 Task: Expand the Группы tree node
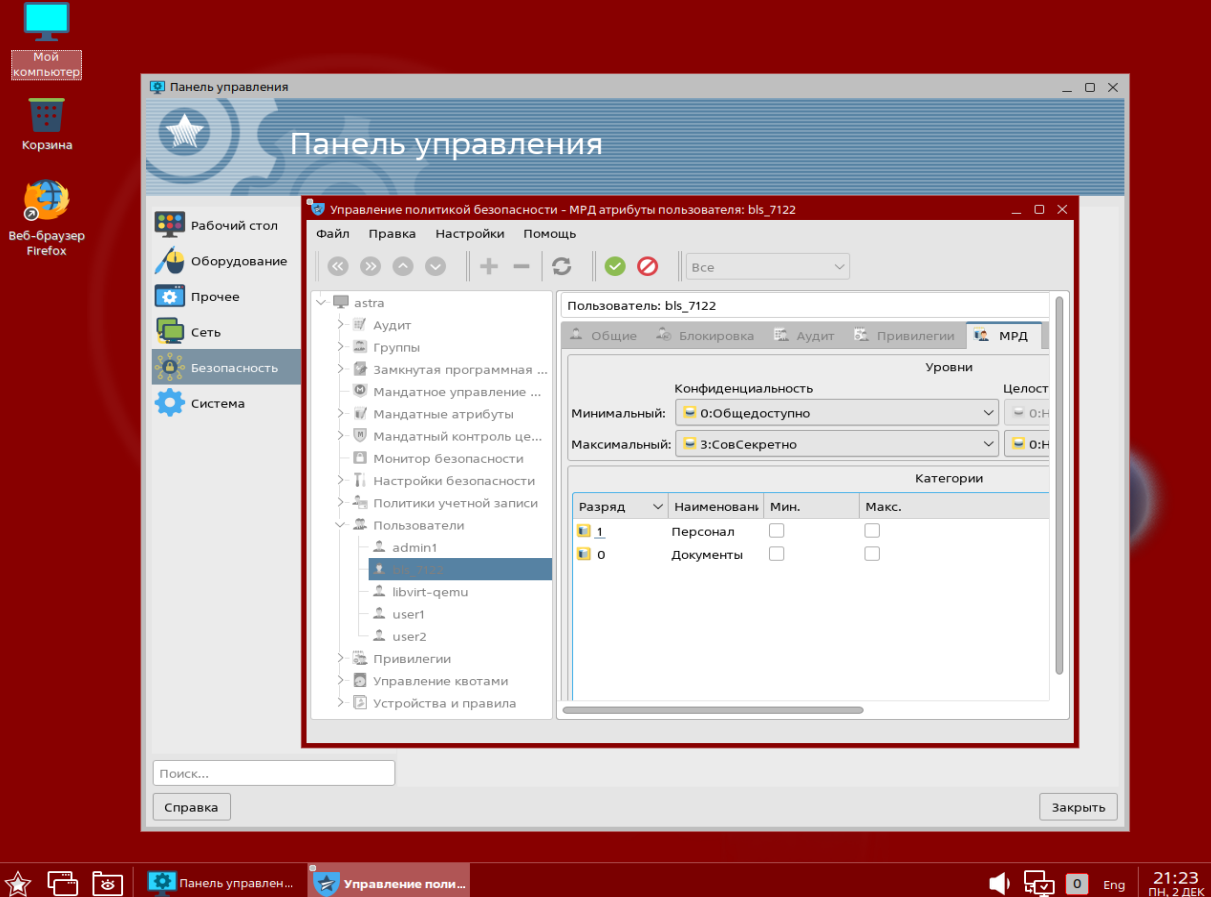click(340, 347)
